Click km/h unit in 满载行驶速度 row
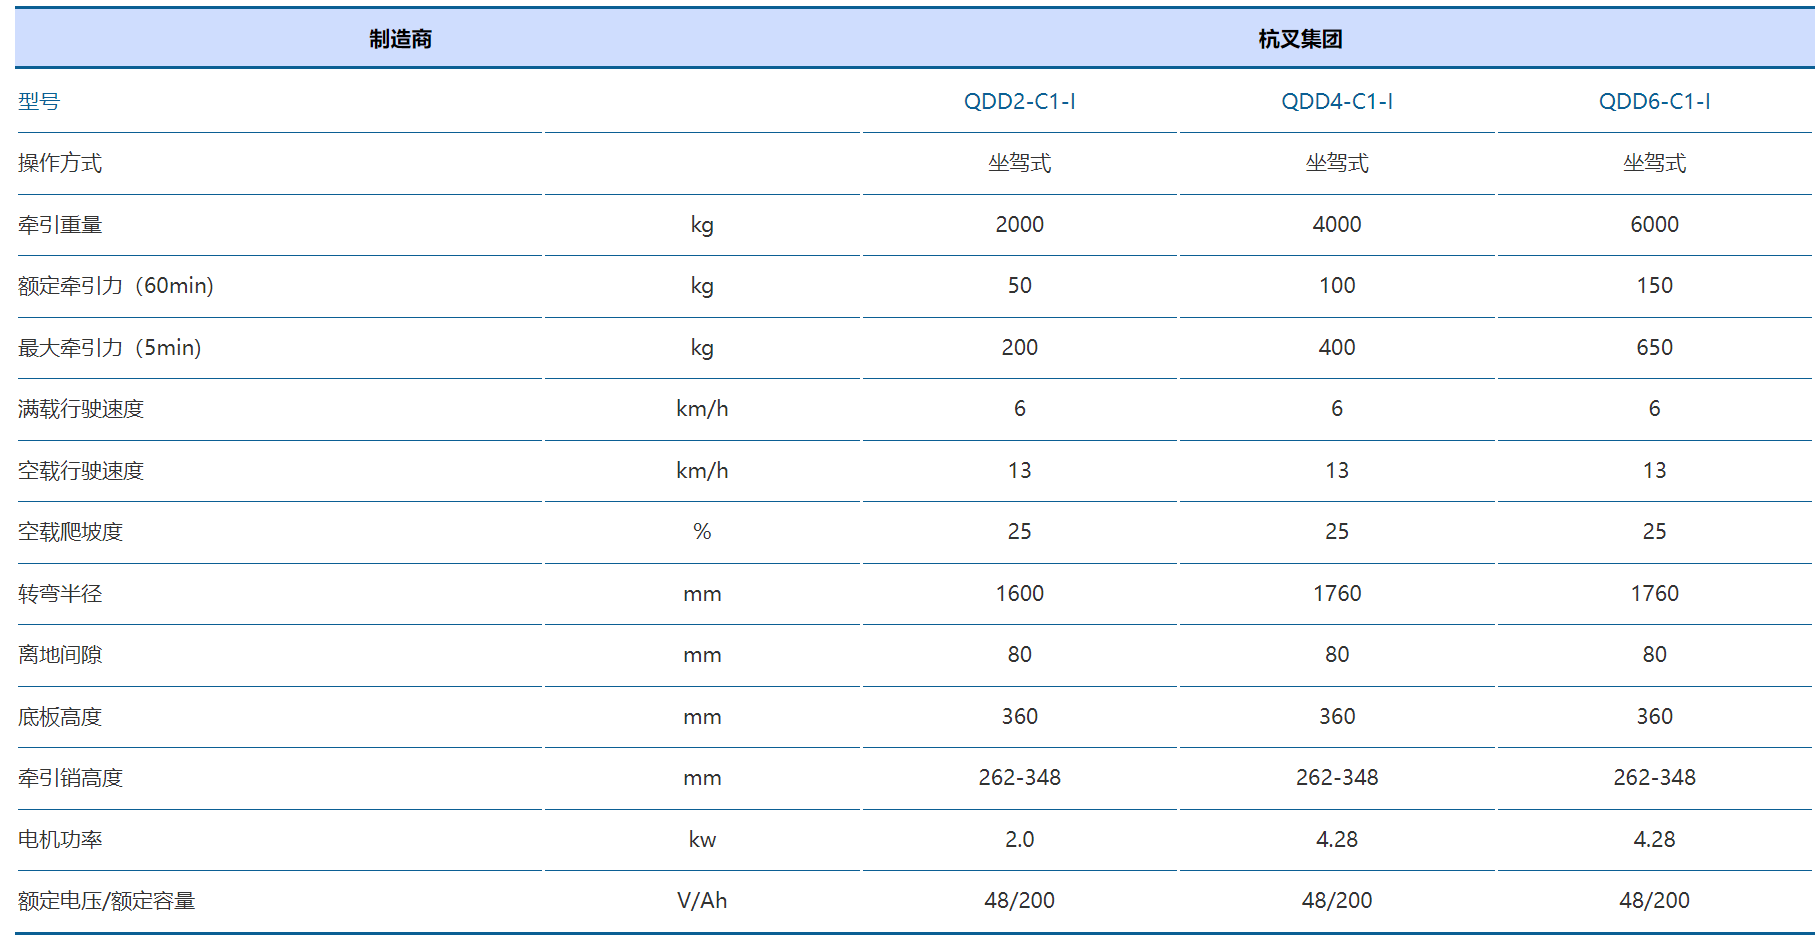This screenshot has height=949, width=1818. pos(702,409)
